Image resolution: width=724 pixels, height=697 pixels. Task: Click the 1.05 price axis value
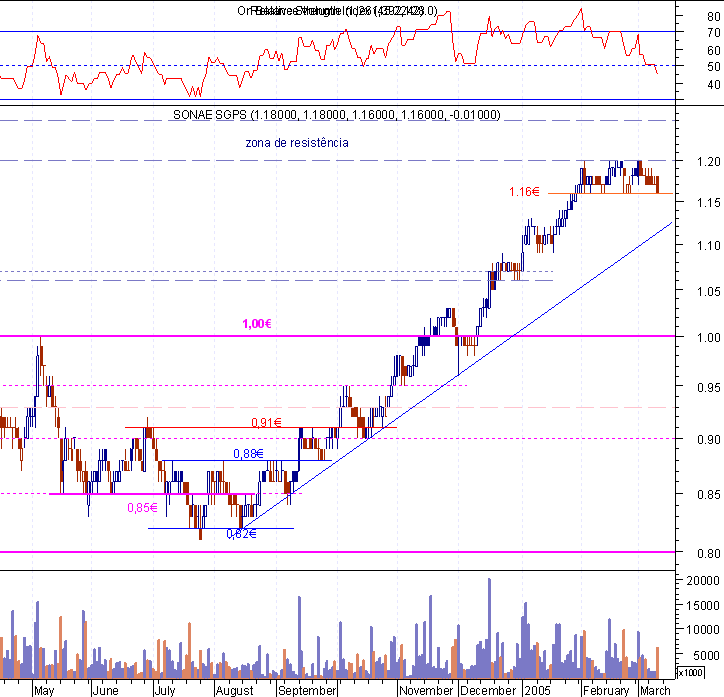[x=709, y=292]
